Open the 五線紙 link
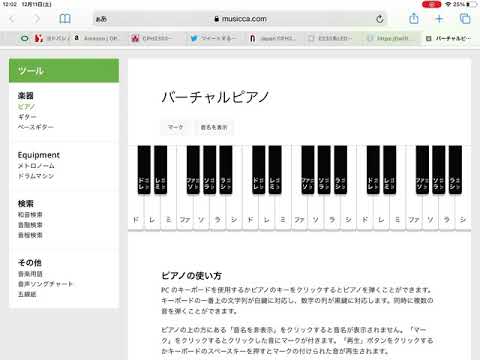Viewport: 480px width, 360px height. pyautogui.click(x=27, y=294)
